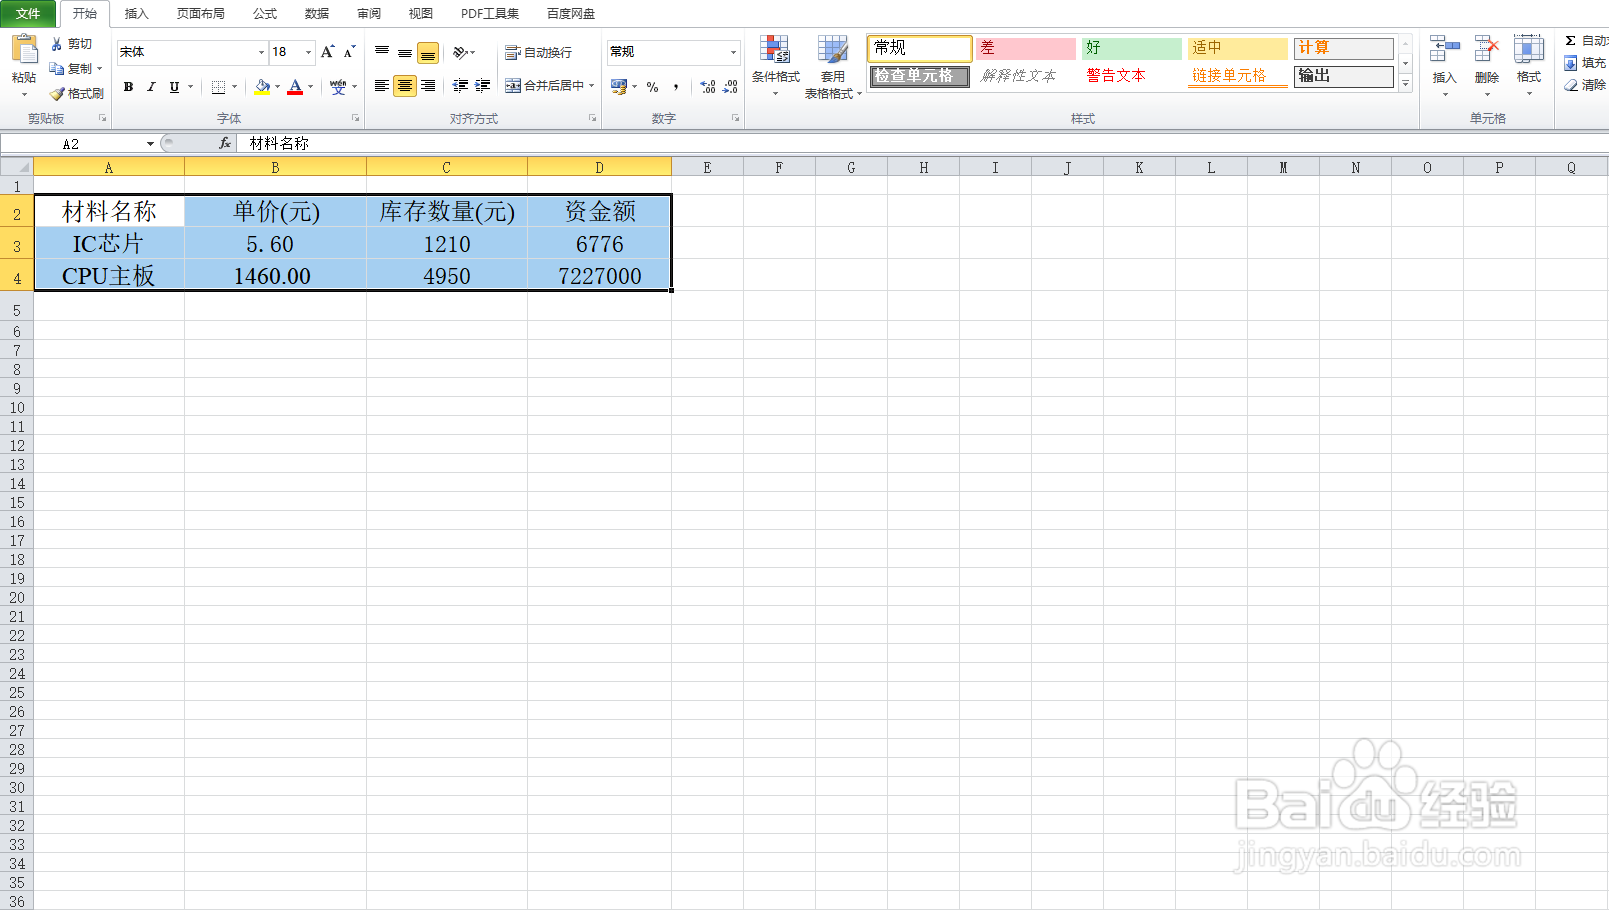Click the Fill (填充) icon

tap(1571, 63)
